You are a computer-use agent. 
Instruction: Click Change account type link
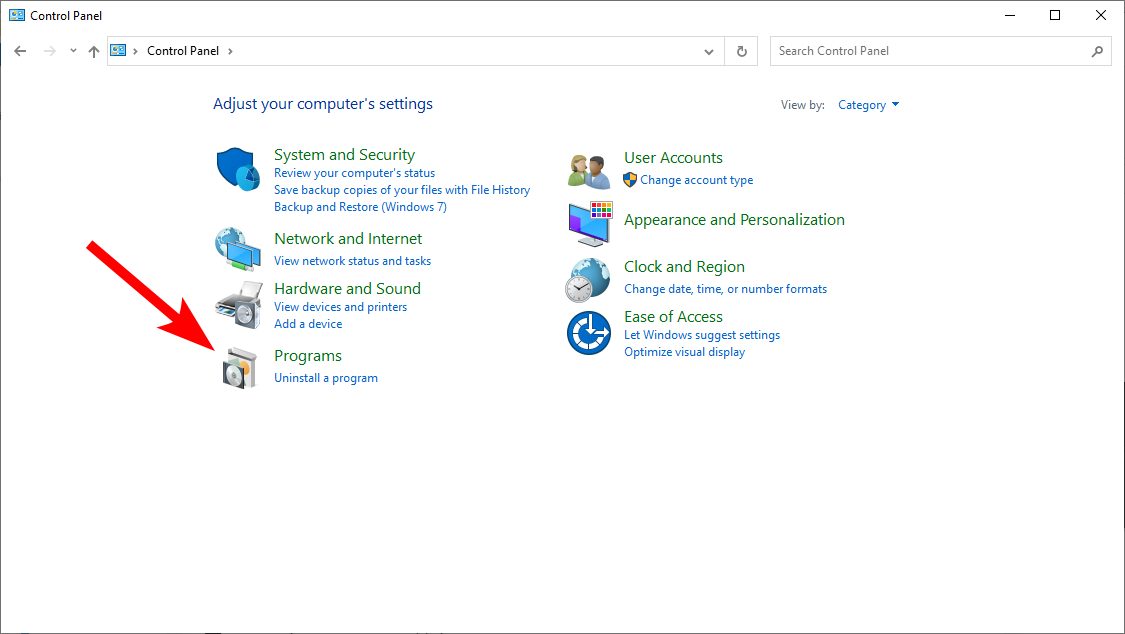(697, 180)
